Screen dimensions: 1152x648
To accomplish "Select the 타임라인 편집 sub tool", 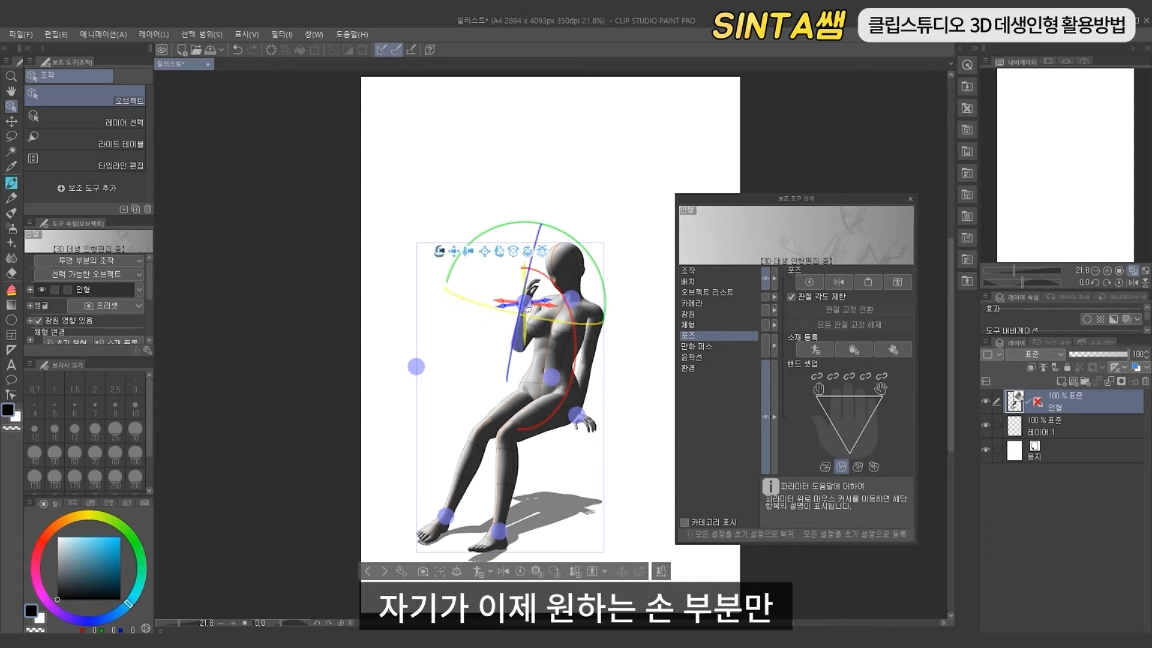I will coord(85,161).
